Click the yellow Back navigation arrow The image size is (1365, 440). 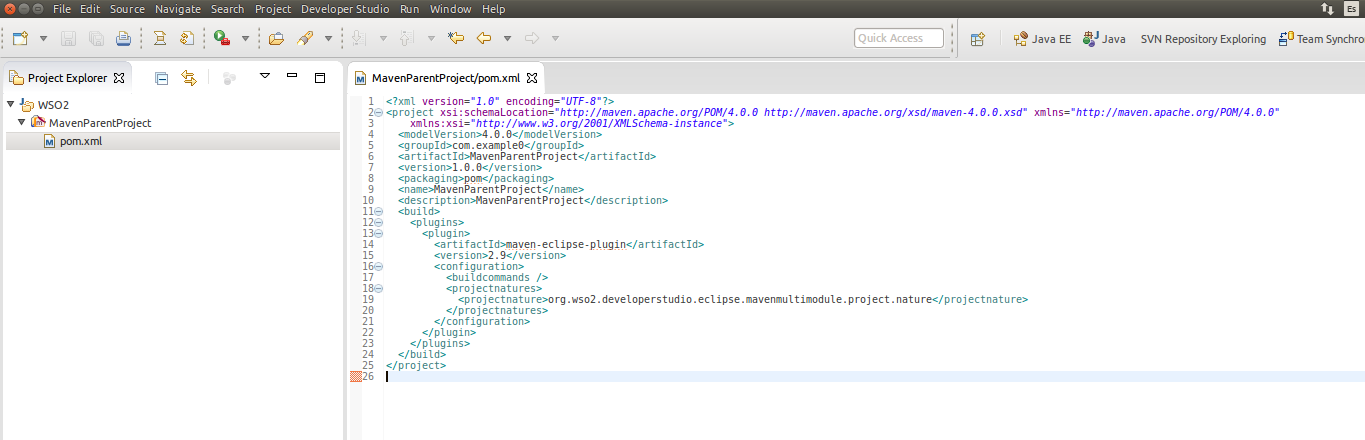tap(484, 39)
